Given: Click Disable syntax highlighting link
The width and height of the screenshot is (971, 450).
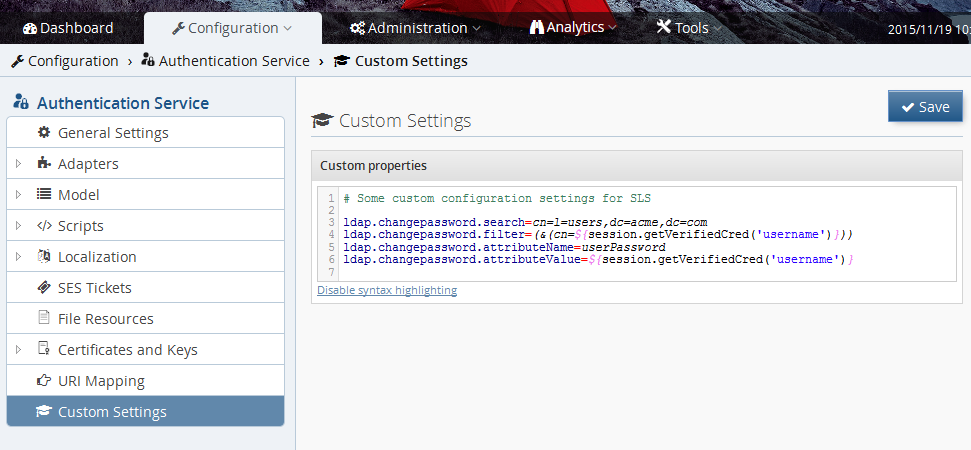Looking at the screenshot, I should point(387,290).
